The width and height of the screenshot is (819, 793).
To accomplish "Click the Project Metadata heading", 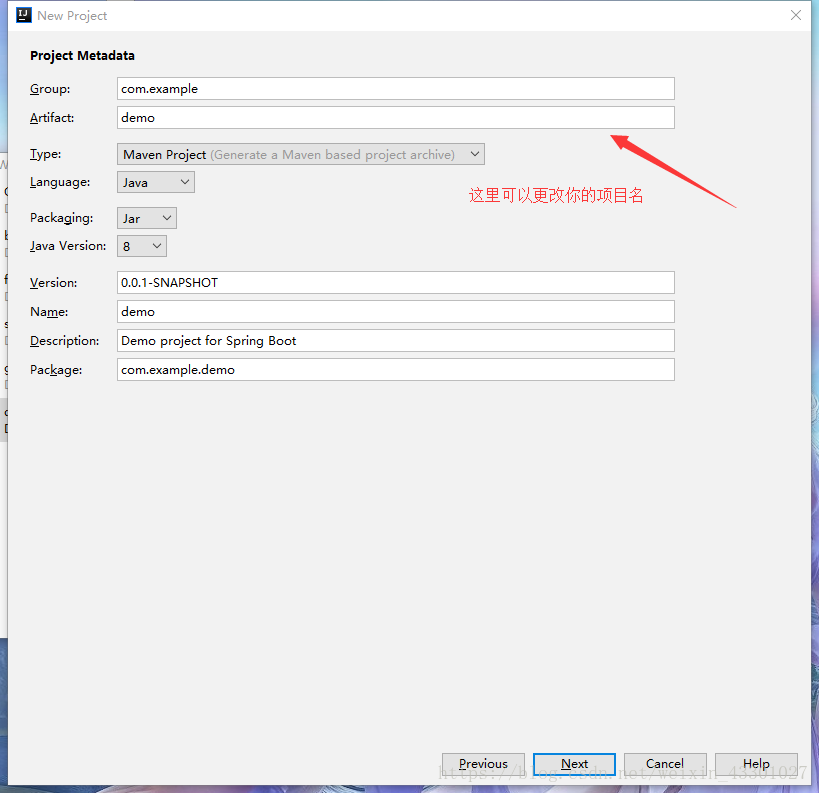I will coord(82,55).
